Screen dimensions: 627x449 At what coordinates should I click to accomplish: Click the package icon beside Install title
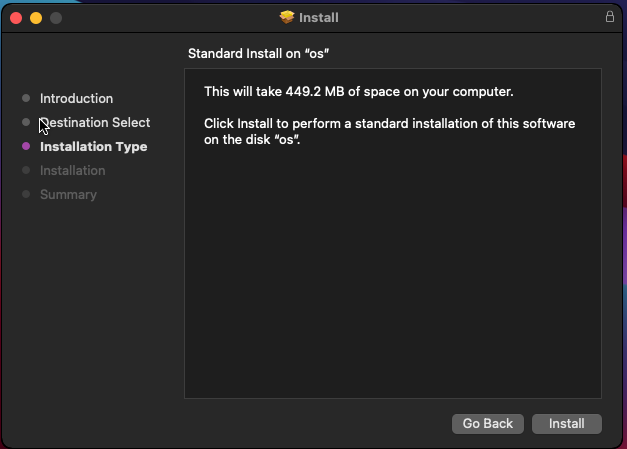click(x=287, y=17)
